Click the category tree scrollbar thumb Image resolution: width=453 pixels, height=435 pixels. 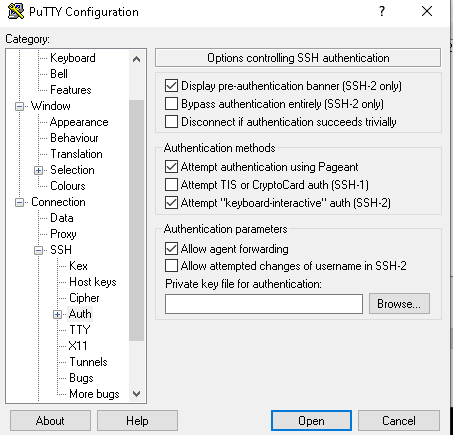(136, 220)
